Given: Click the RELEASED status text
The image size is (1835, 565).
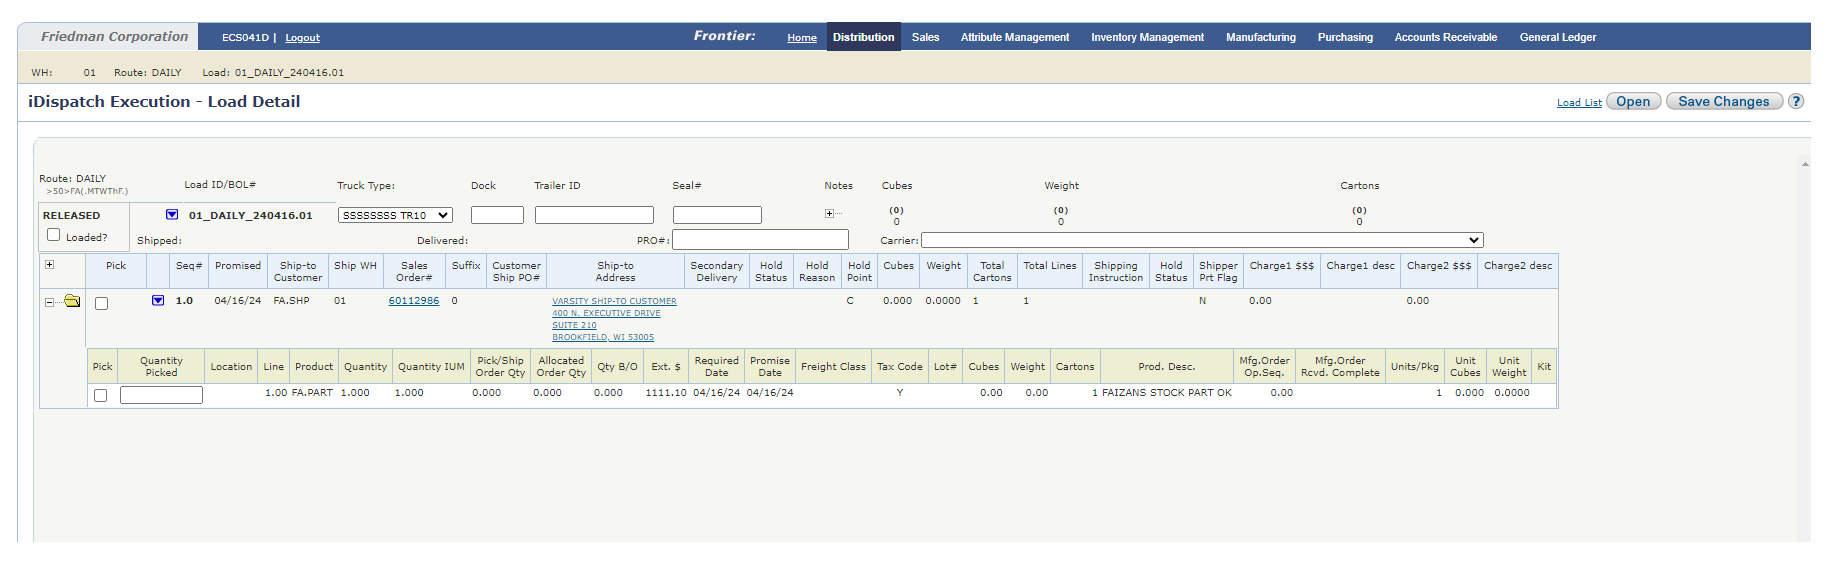Looking at the screenshot, I should tap(71, 215).
